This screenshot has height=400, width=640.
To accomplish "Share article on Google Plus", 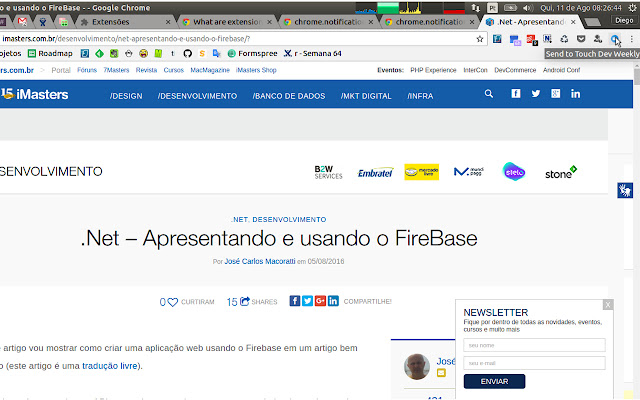I will 320,301.
